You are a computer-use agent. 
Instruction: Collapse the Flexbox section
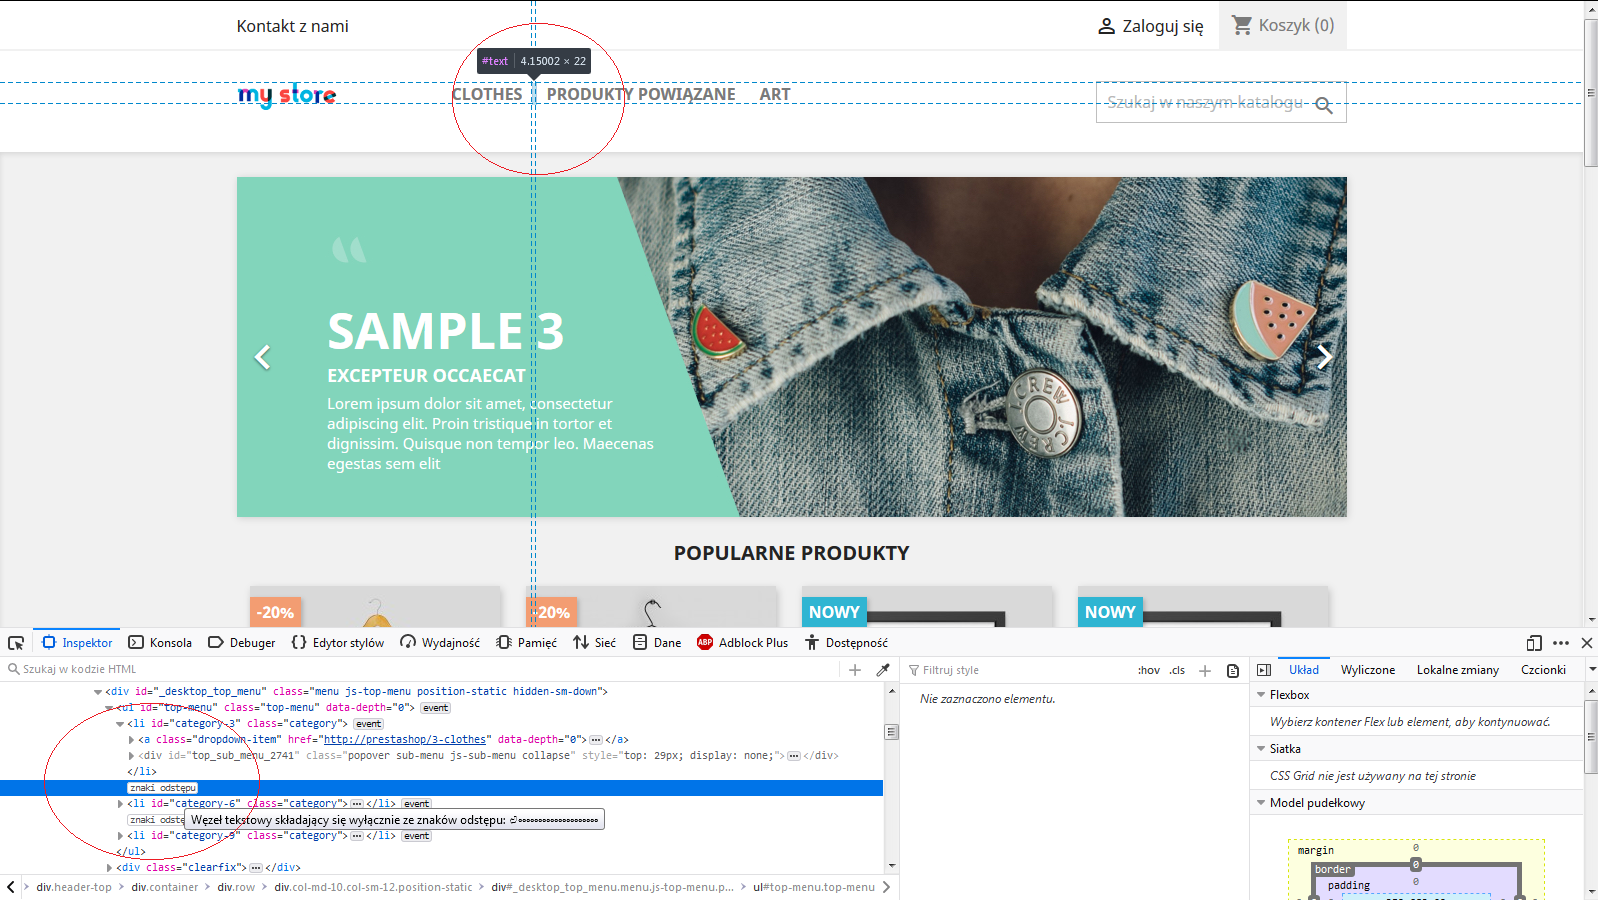click(1260, 695)
